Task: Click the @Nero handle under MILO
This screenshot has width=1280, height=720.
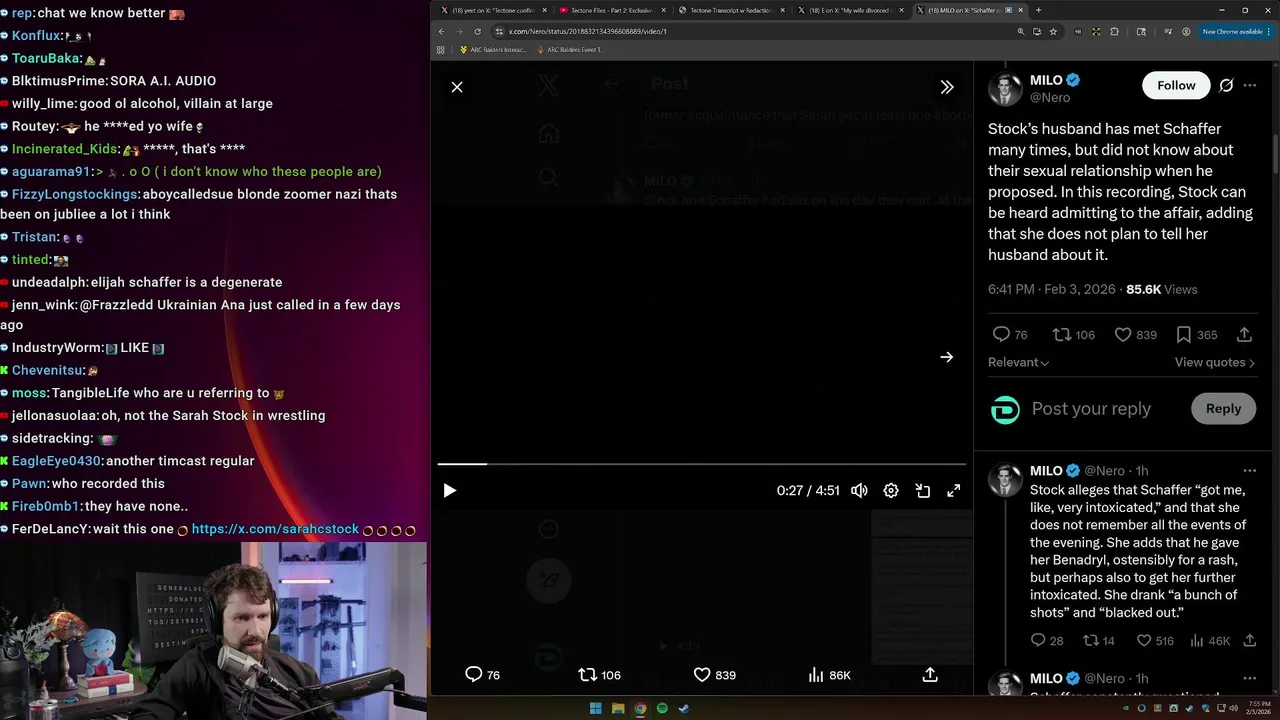Action: 1050,98
